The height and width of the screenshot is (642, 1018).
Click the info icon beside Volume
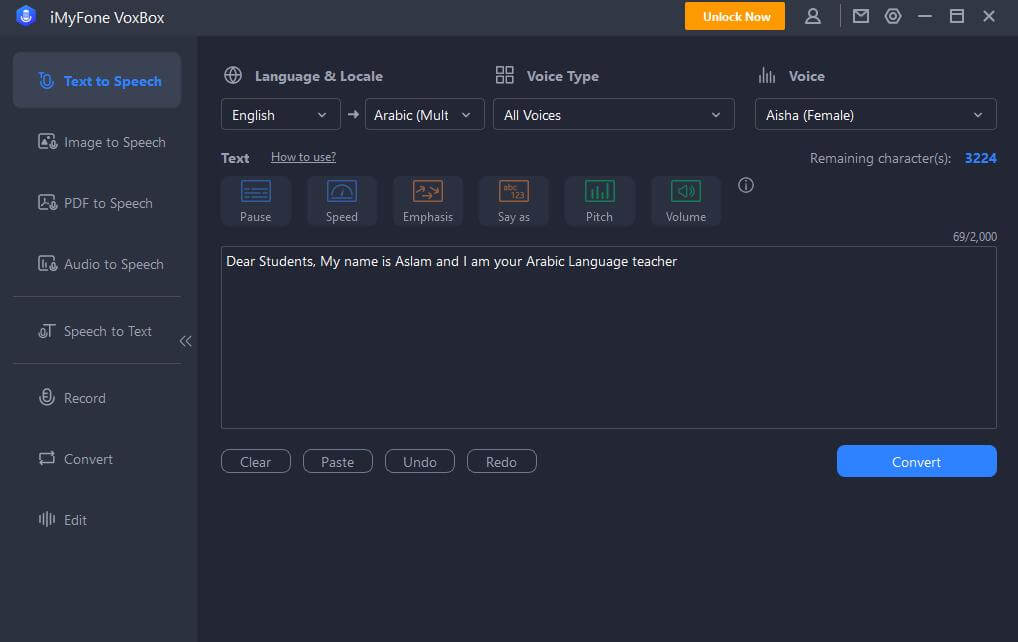[x=746, y=186]
